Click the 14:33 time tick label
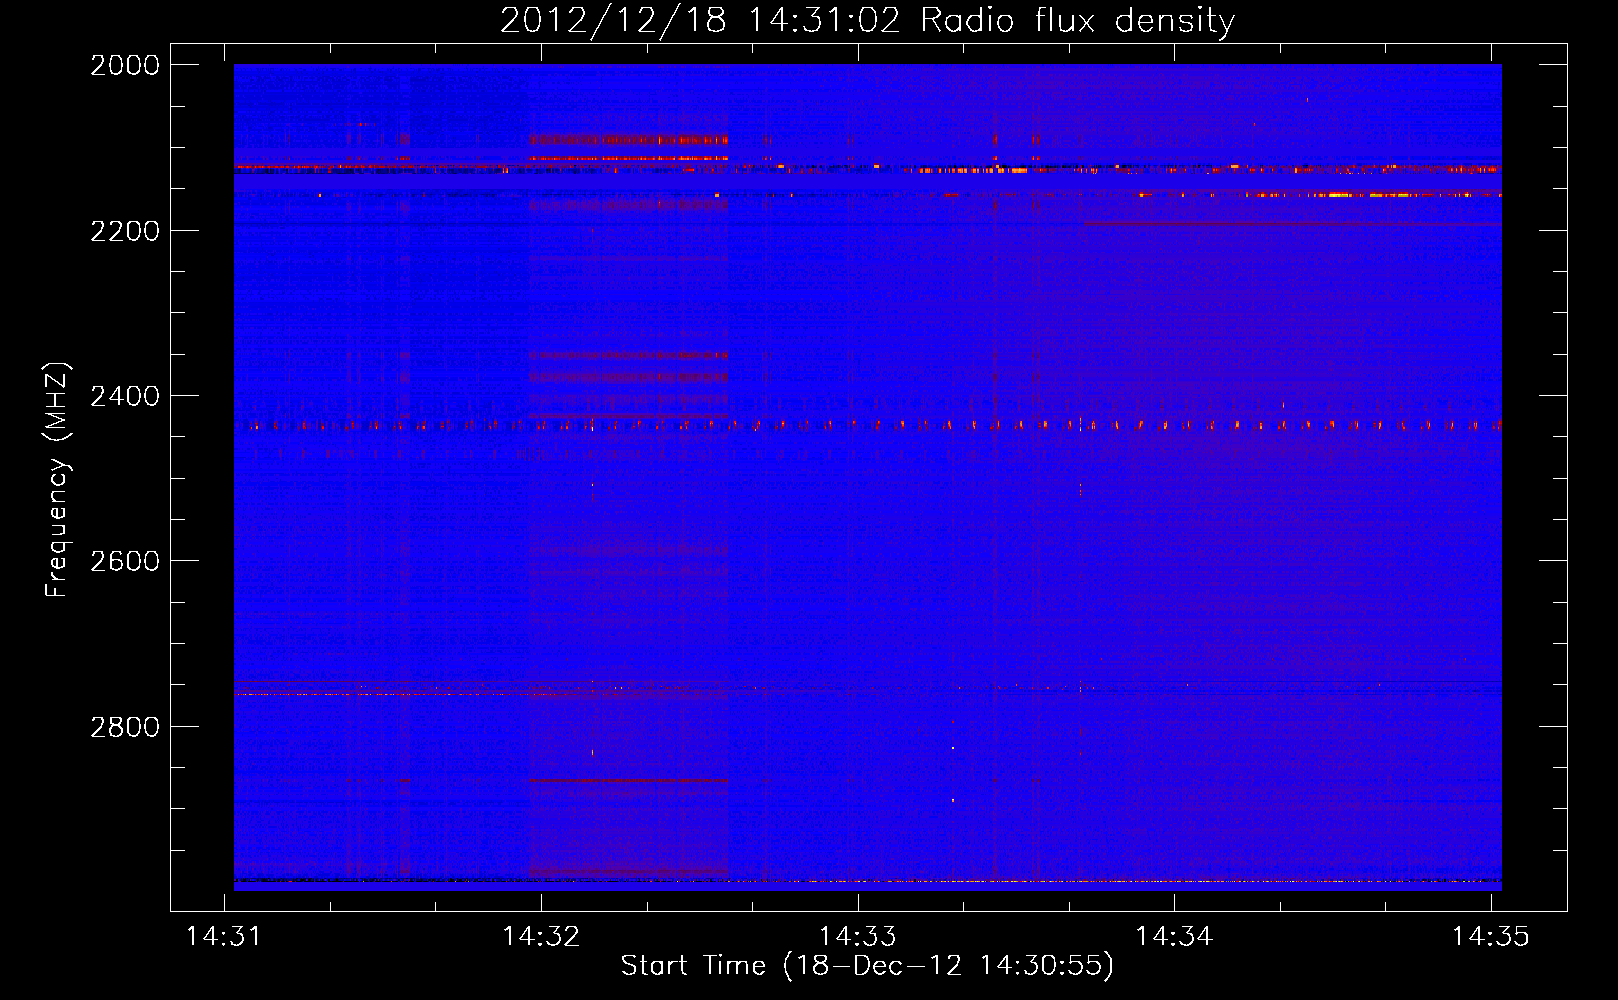1618x1000 pixels. 858,937
